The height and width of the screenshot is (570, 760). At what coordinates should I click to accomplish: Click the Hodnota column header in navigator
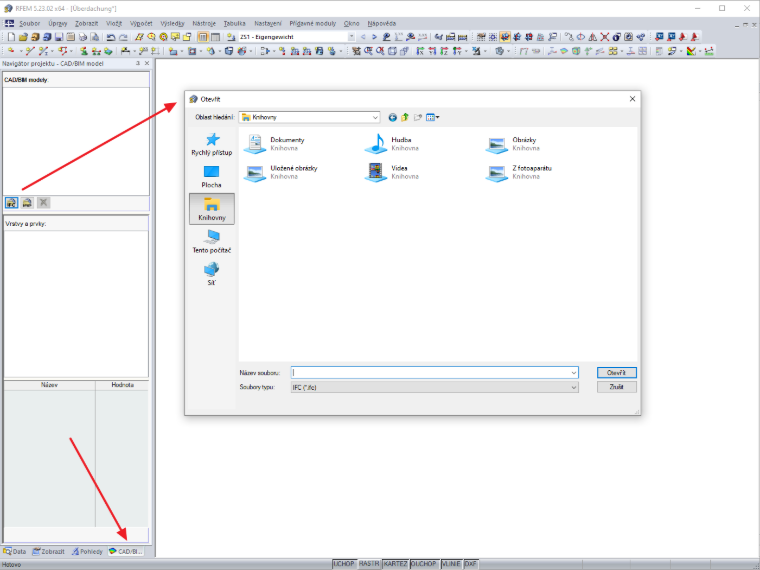coord(122,385)
